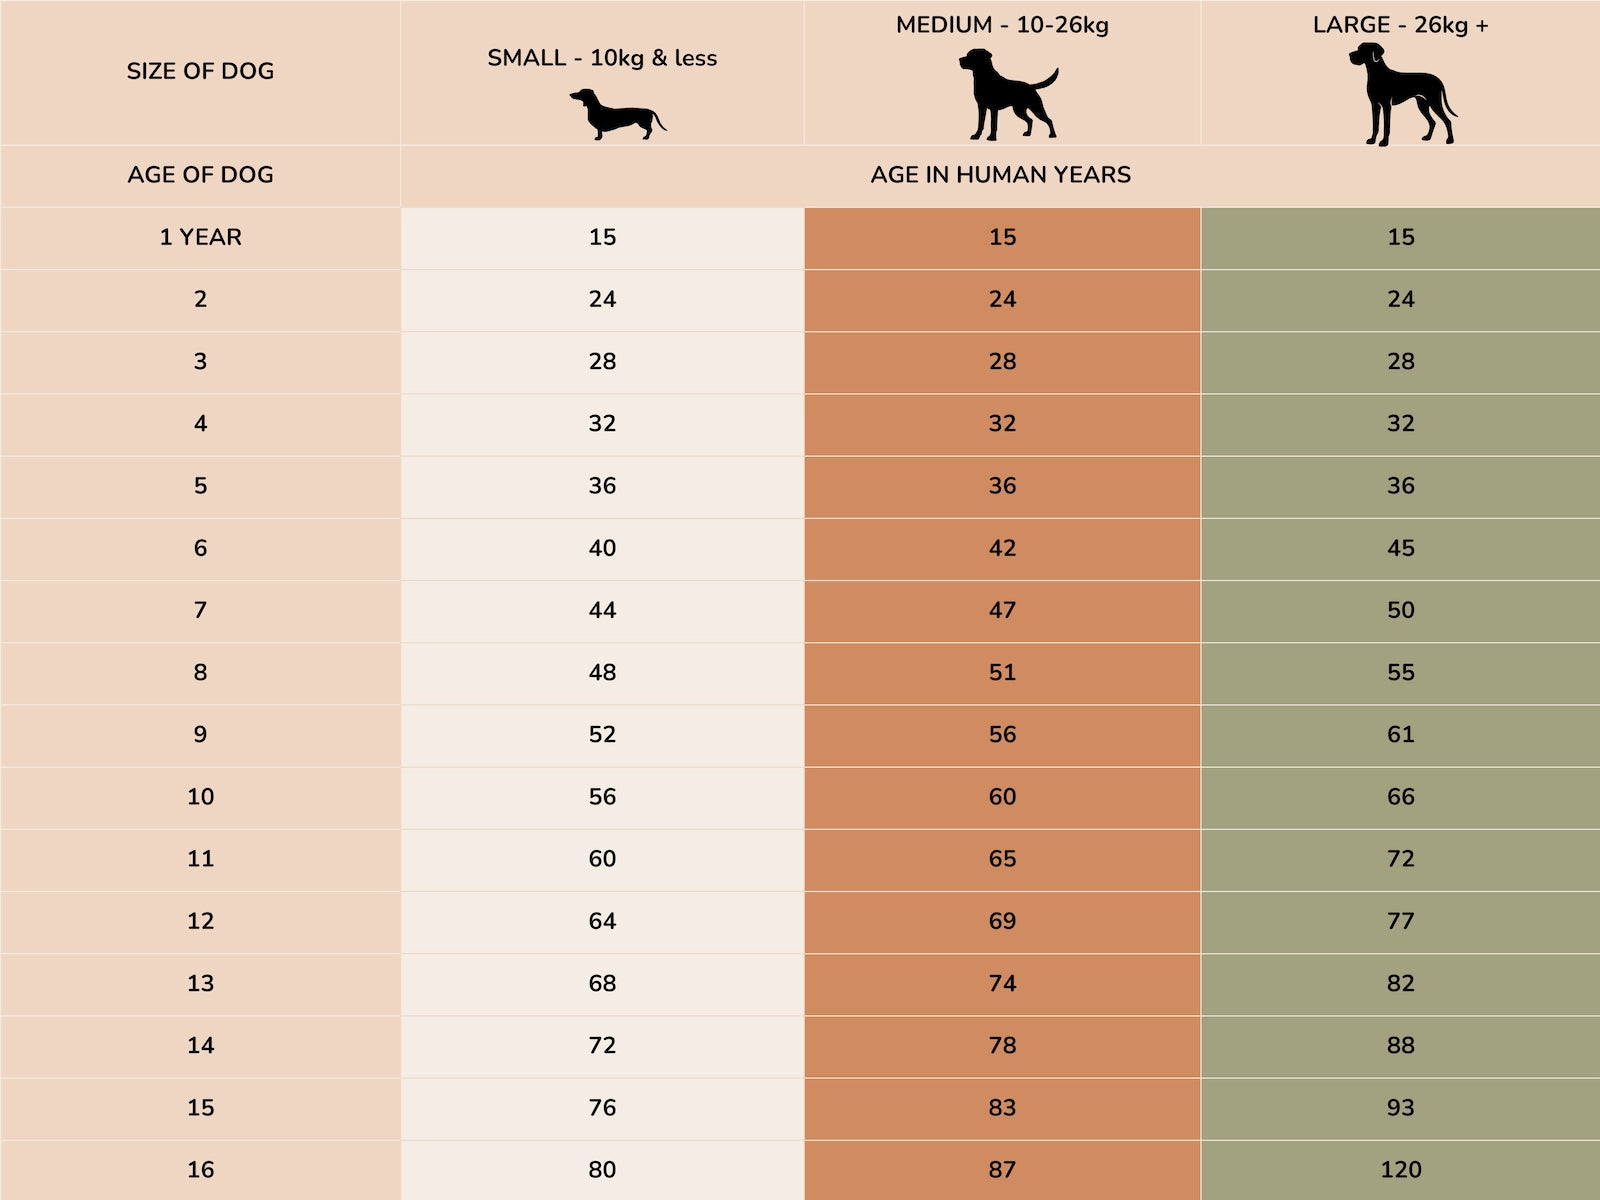
Task: Click the medium dog silhouette icon
Action: click(1007, 95)
